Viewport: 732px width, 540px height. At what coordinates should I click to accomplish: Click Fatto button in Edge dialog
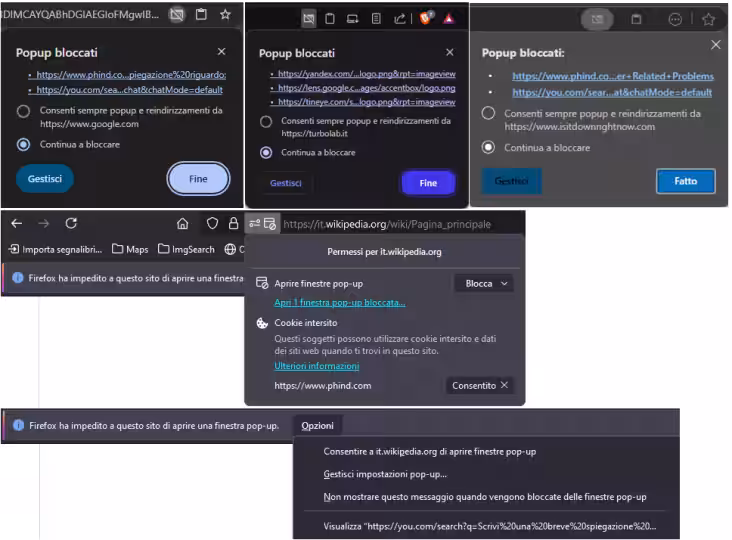click(x=686, y=181)
